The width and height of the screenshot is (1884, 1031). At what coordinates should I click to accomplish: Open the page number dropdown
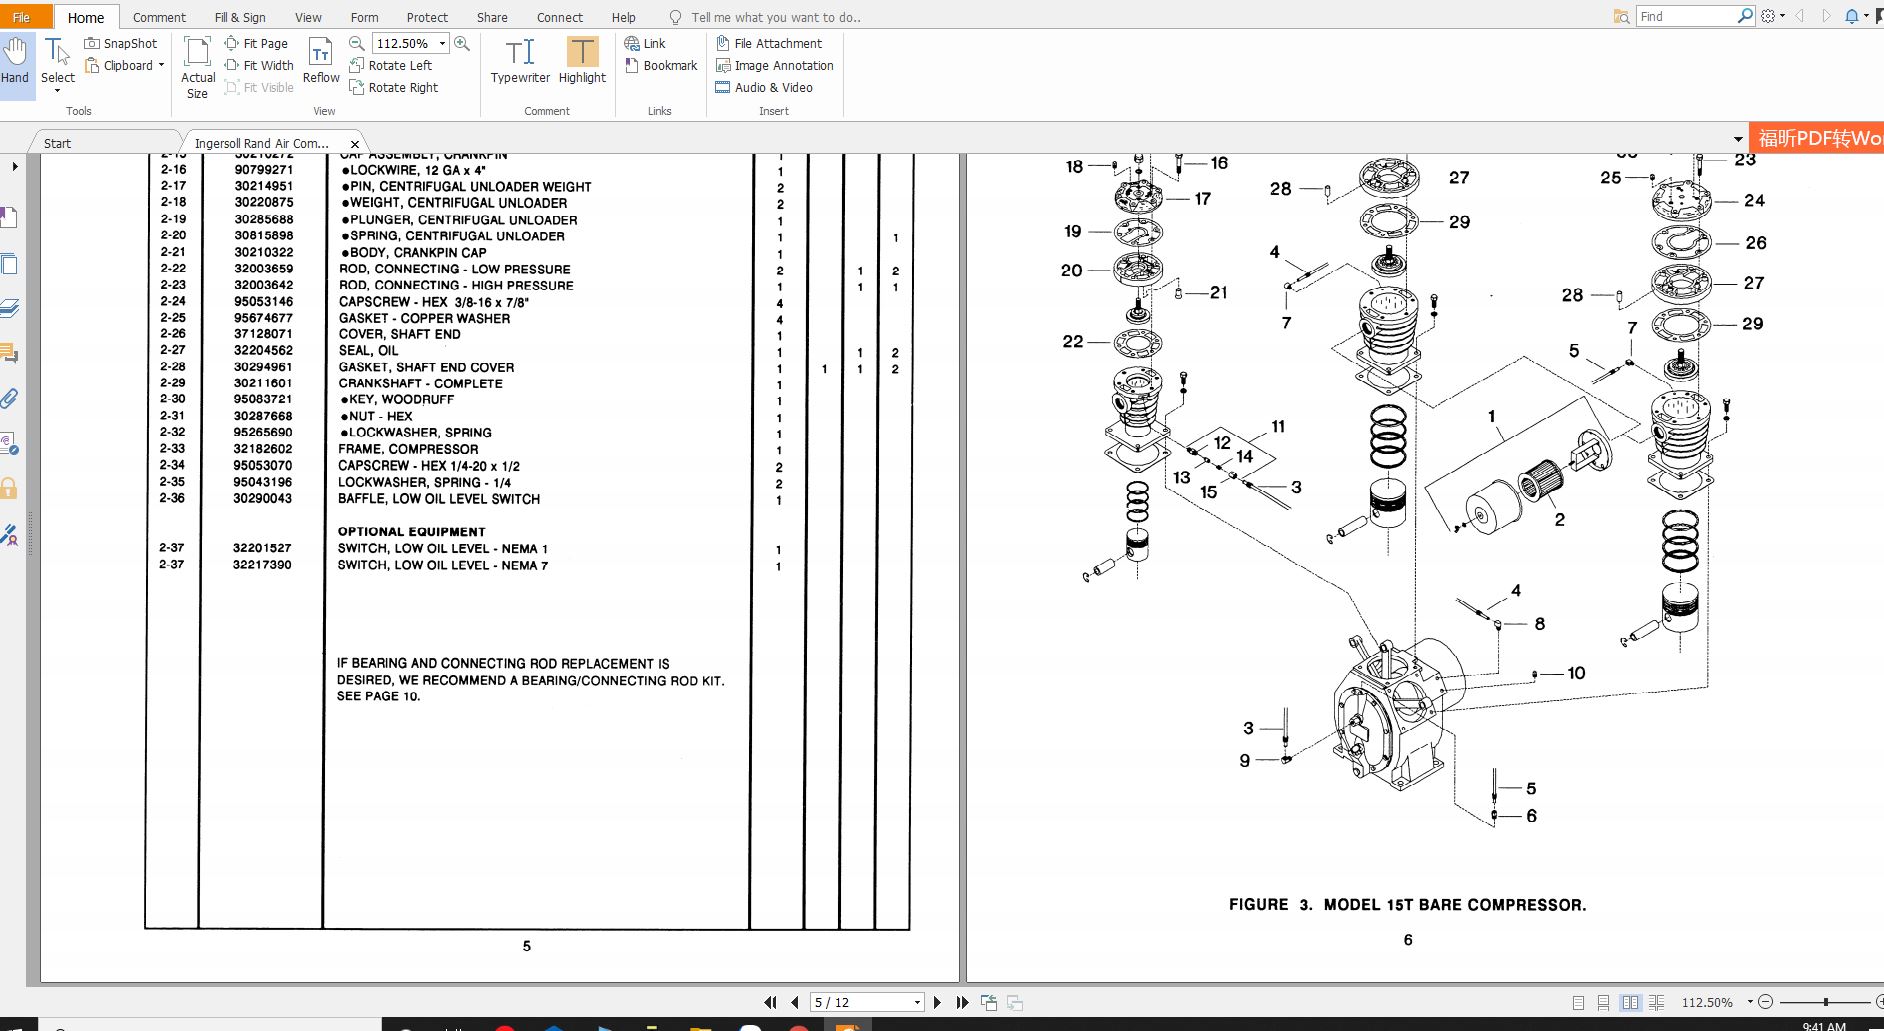(x=917, y=1002)
